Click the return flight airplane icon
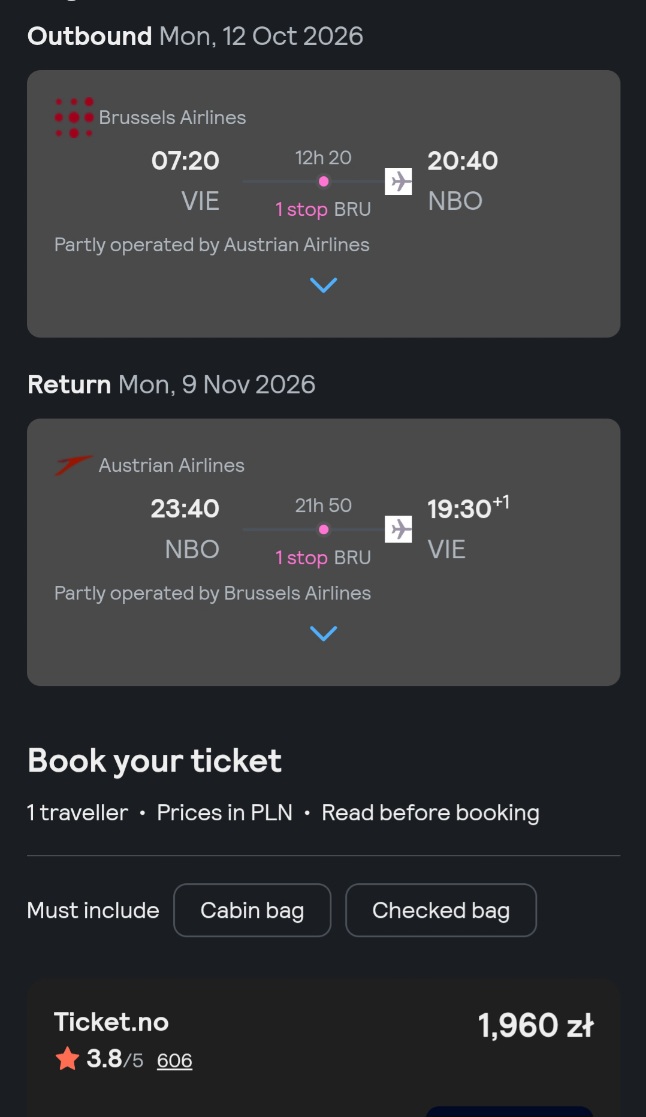The width and height of the screenshot is (646, 1117). (x=399, y=529)
